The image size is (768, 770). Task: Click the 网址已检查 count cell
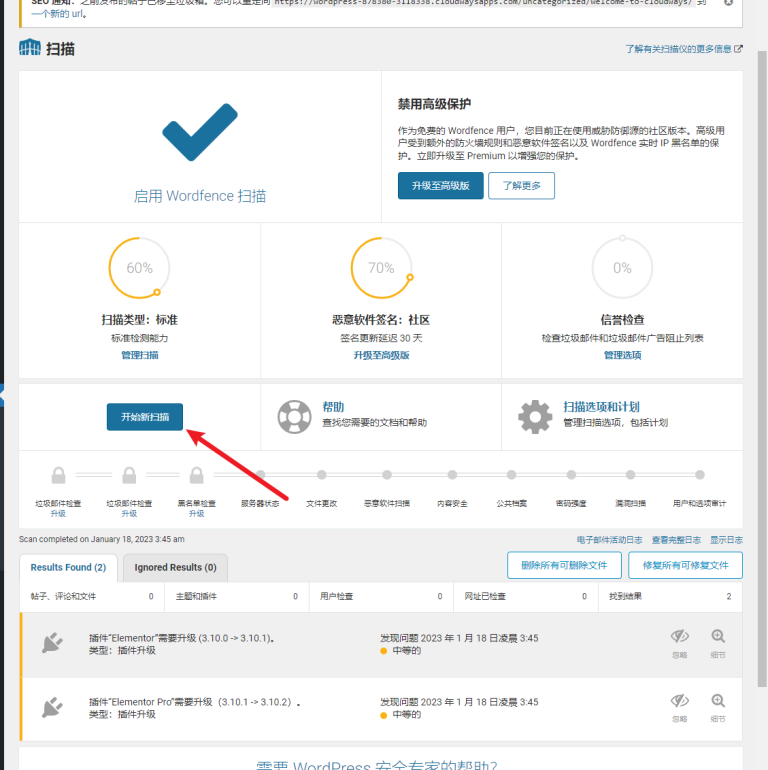click(525, 596)
